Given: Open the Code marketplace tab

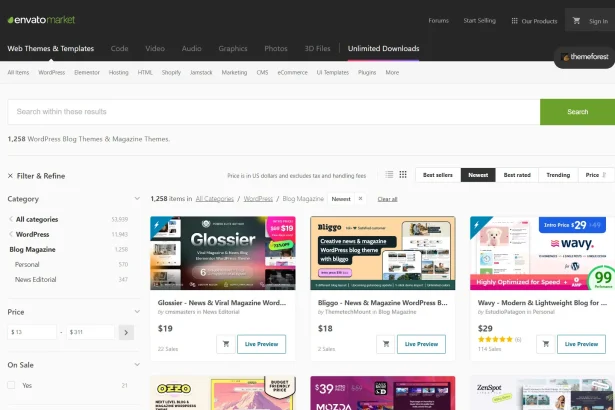Looking at the screenshot, I should pos(119,49).
